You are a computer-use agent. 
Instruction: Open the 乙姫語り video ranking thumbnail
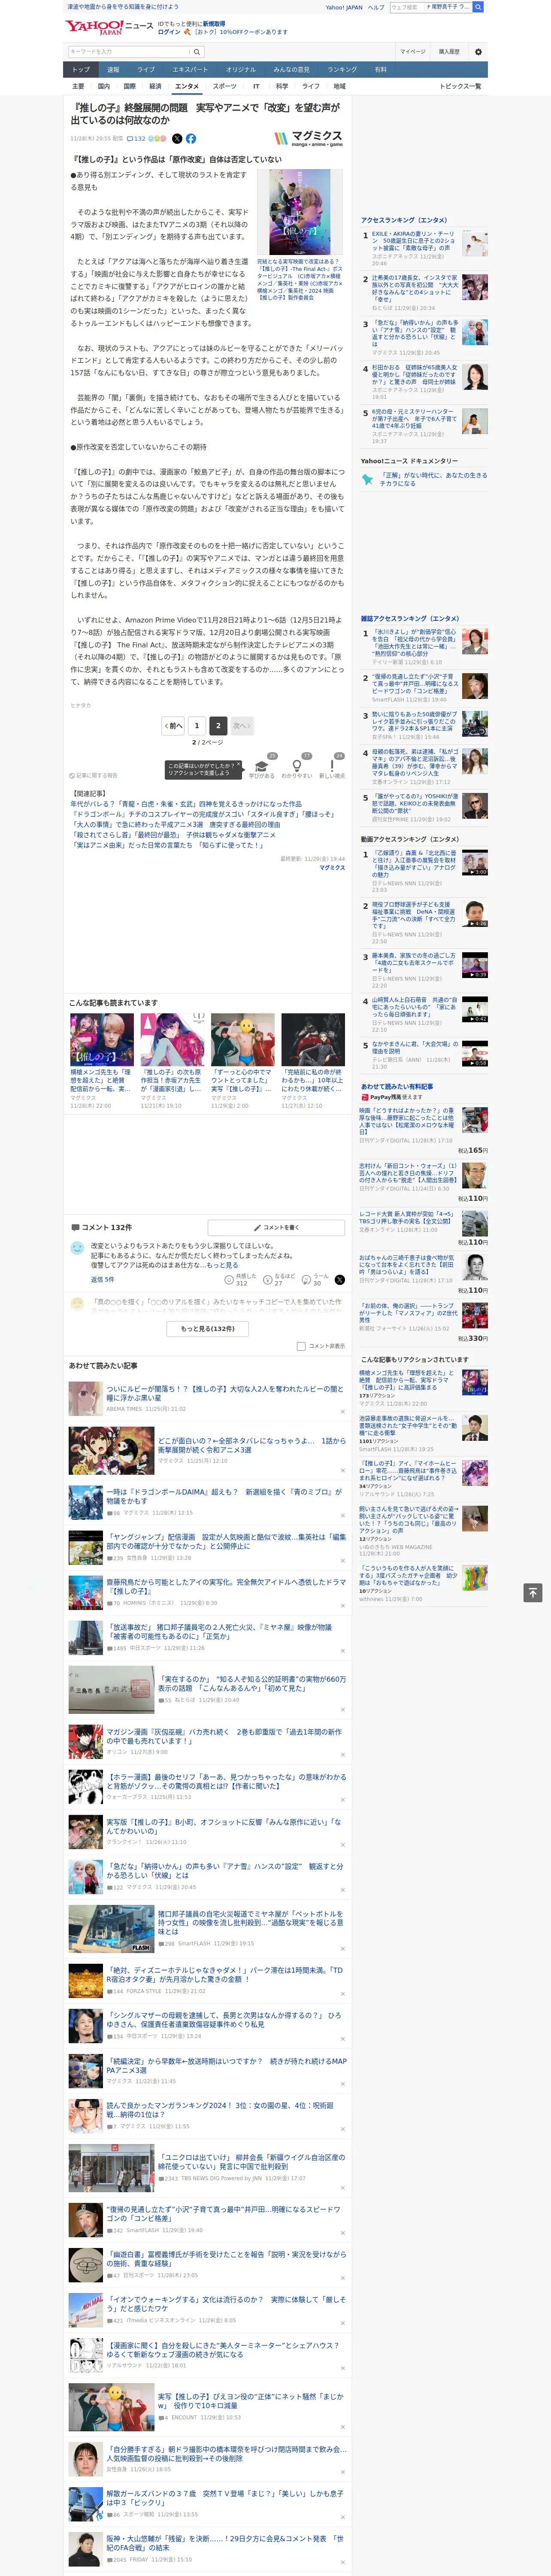(x=475, y=863)
